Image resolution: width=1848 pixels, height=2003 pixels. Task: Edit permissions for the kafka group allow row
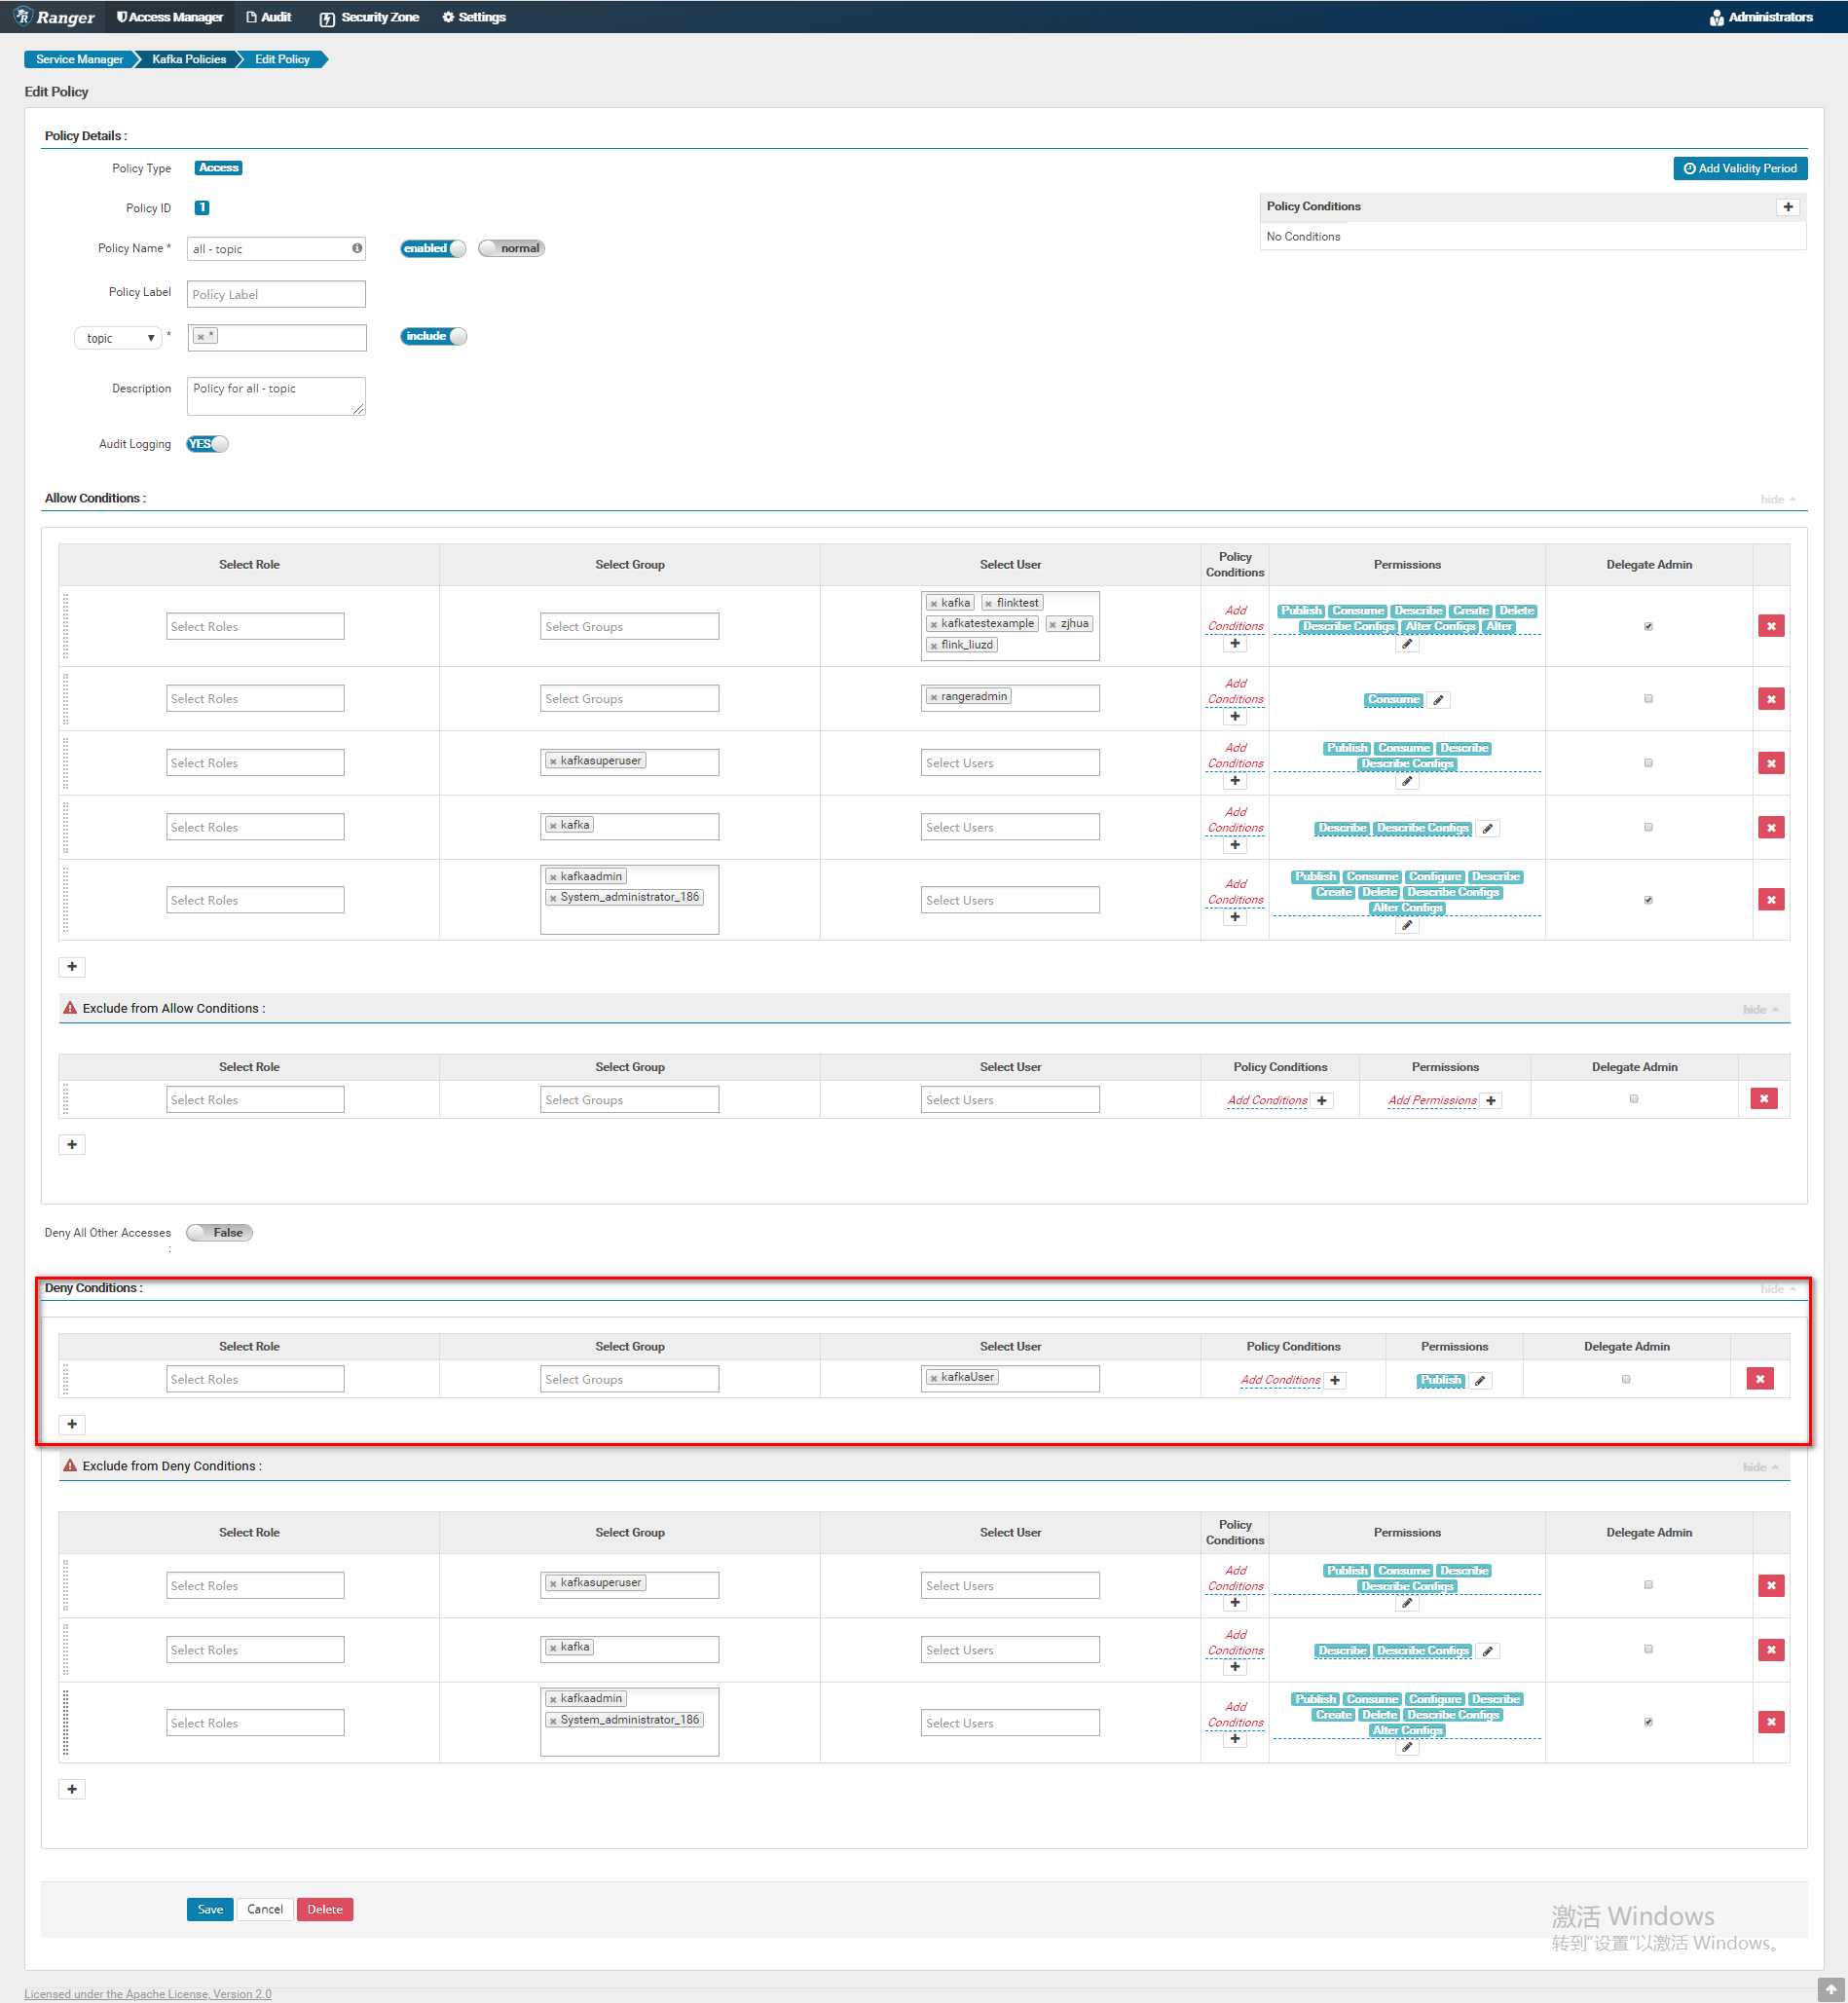coord(1488,828)
